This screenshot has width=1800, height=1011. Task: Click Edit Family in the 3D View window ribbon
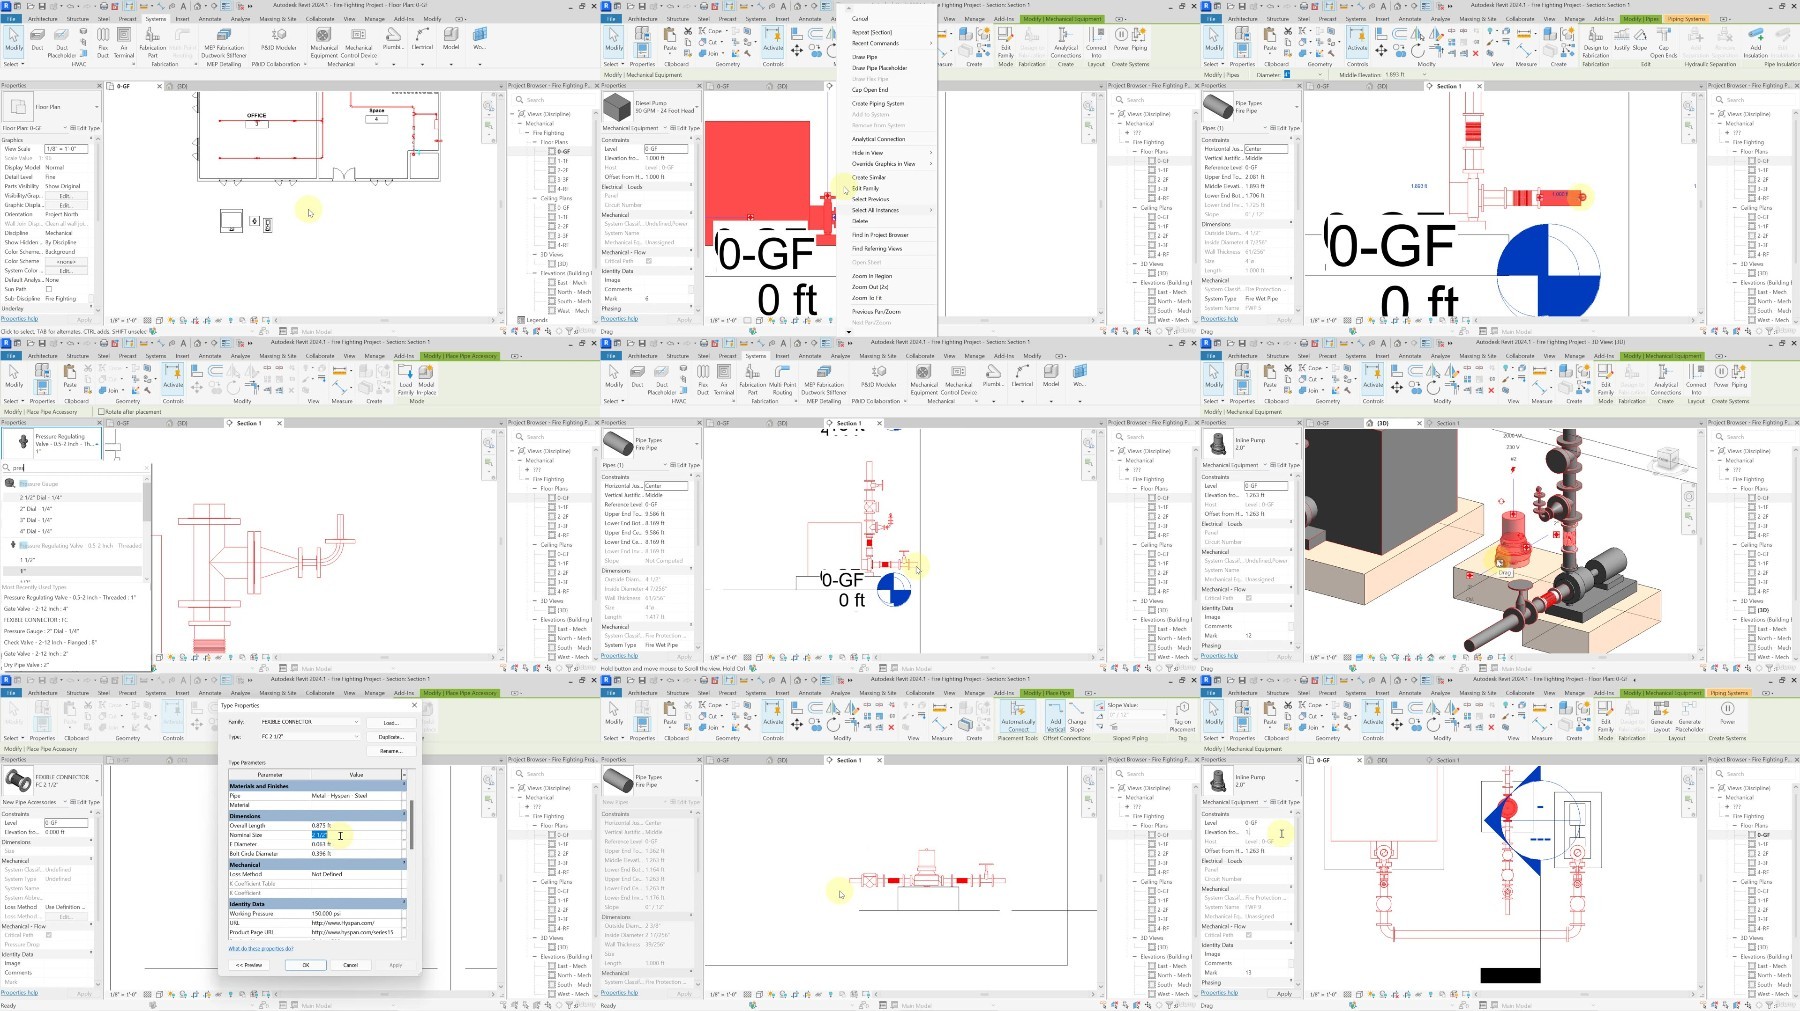[x=1606, y=379]
